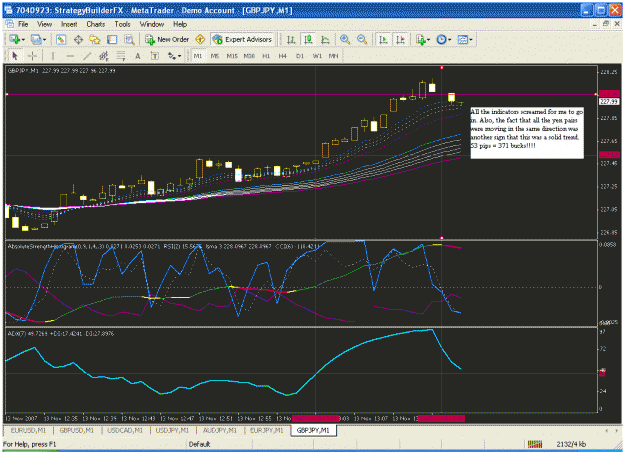625x452 pixels.
Task: Open the Profiles toolbar icon
Action: coord(36,39)
